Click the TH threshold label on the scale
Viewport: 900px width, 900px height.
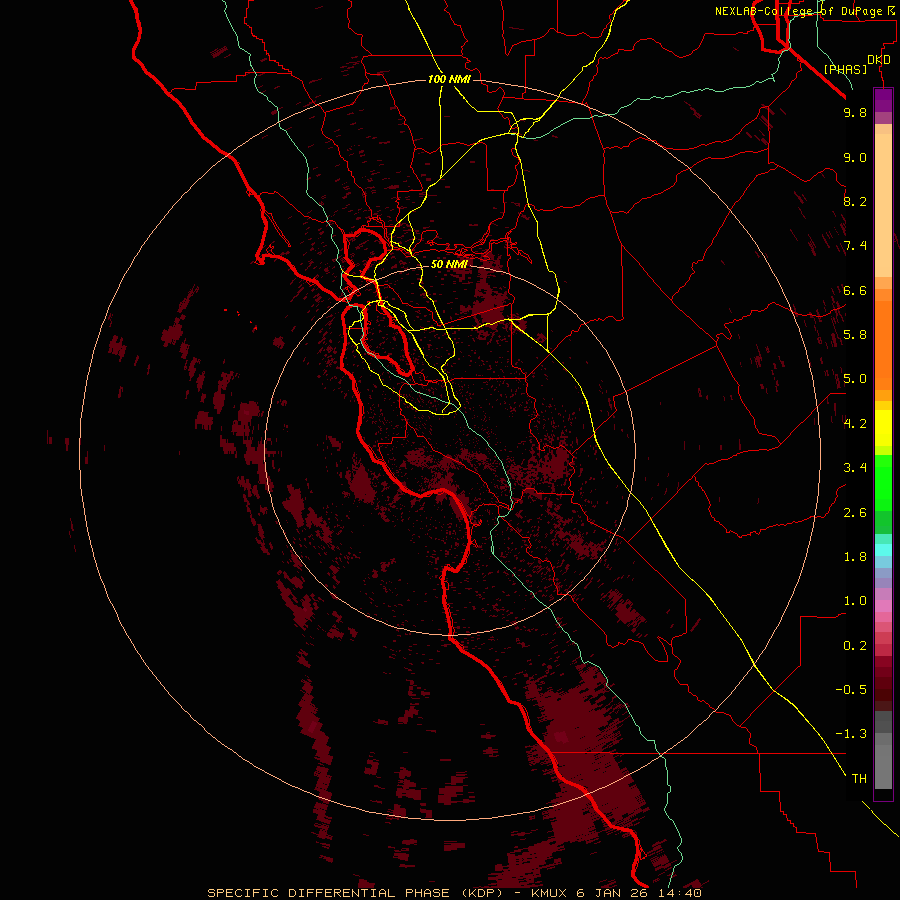coord(859,779)
